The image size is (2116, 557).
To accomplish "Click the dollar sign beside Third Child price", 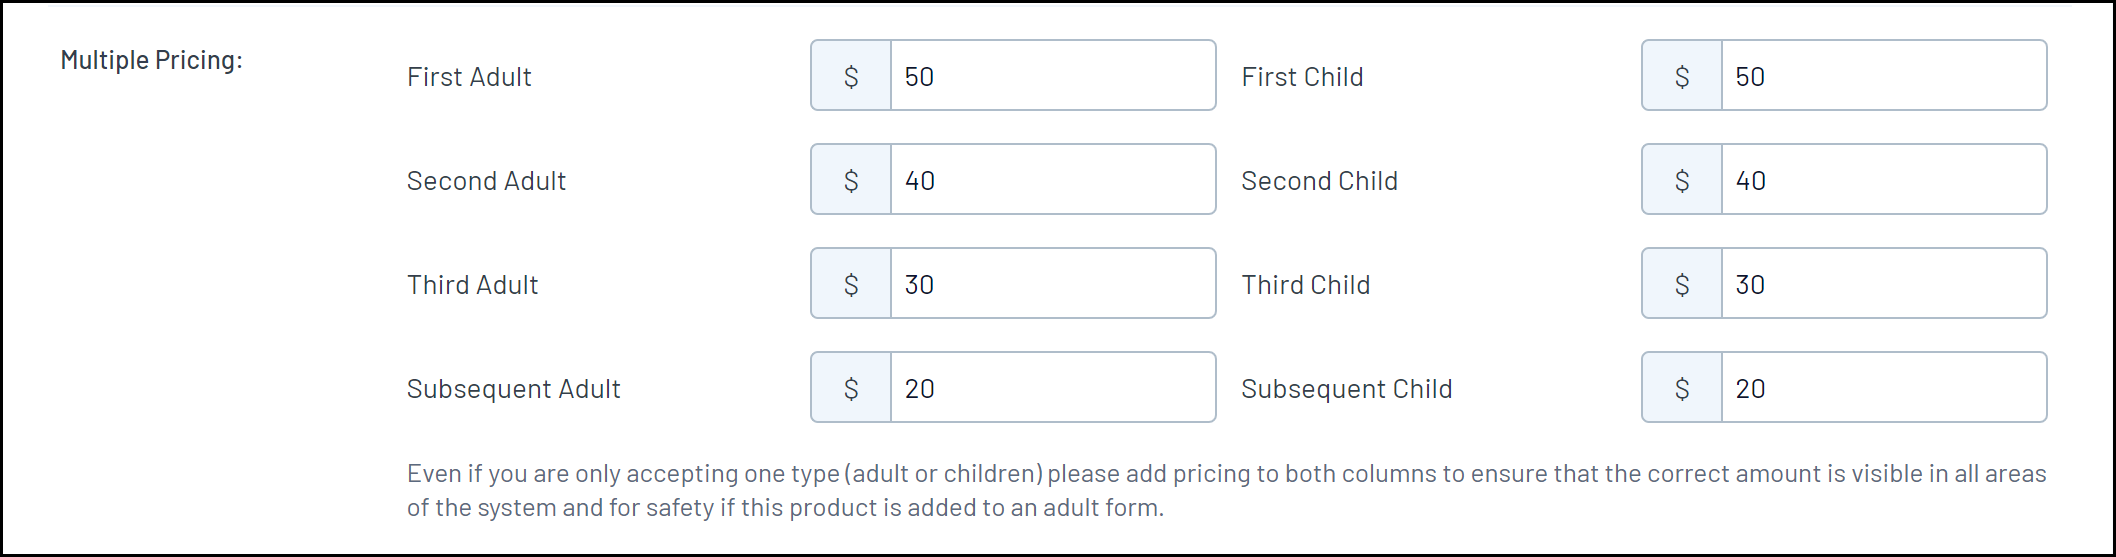I will (1682, 284).
